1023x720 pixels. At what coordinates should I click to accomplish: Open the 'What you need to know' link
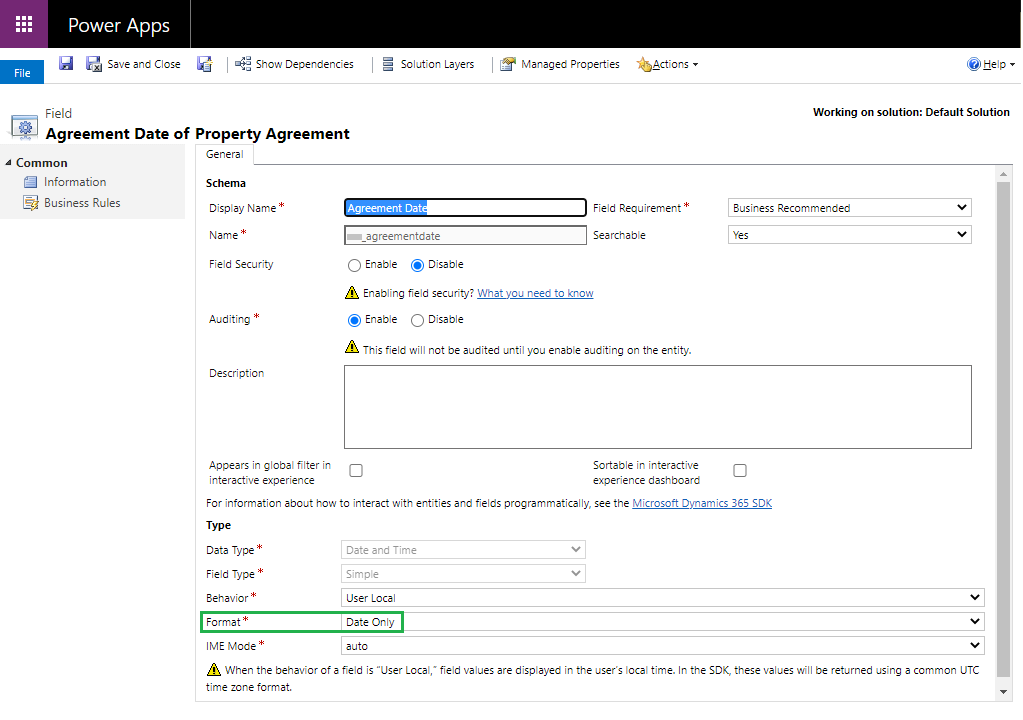tap(535, 293)
